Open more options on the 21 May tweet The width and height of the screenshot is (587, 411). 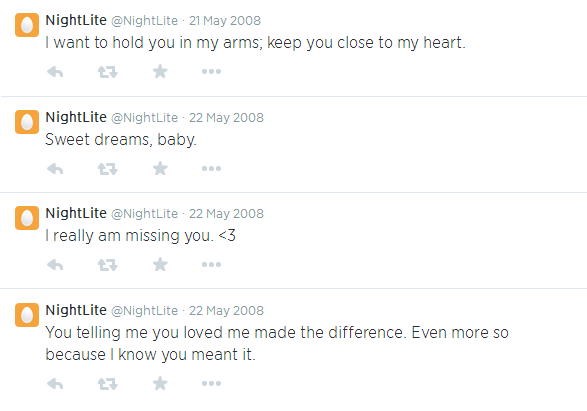pos(212,71)
